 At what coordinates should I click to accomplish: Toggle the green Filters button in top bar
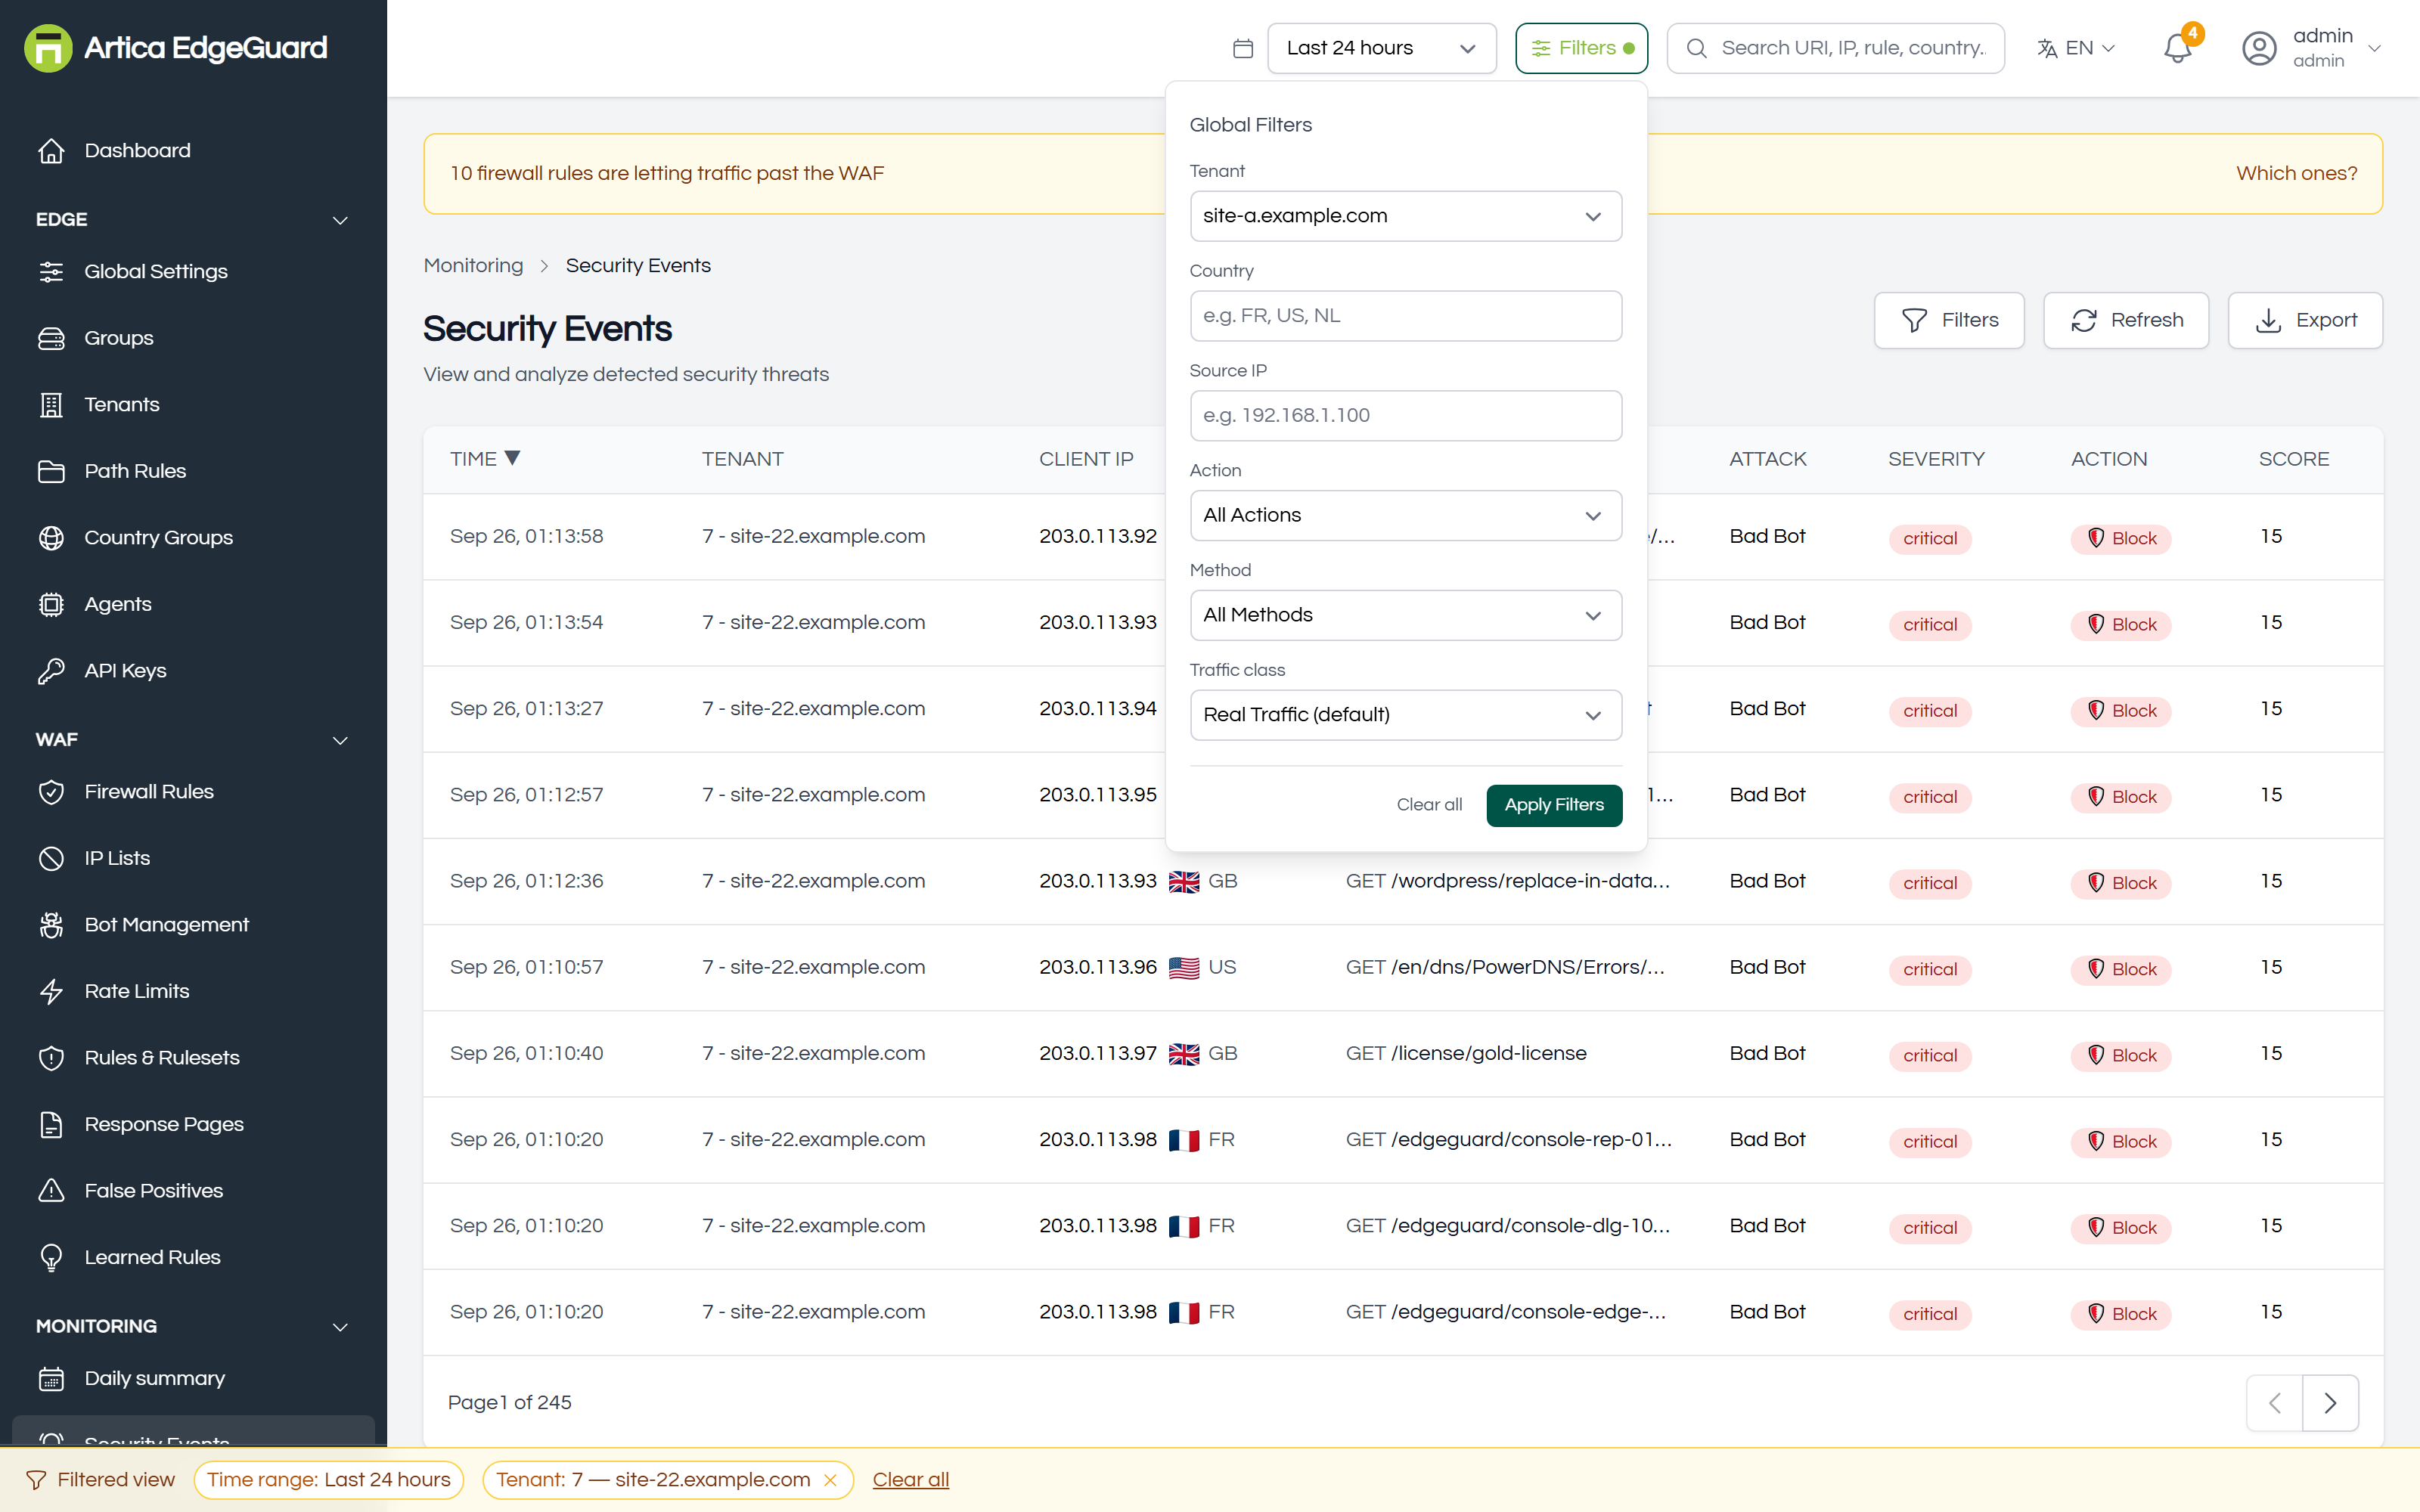[x=1581, y=48]
